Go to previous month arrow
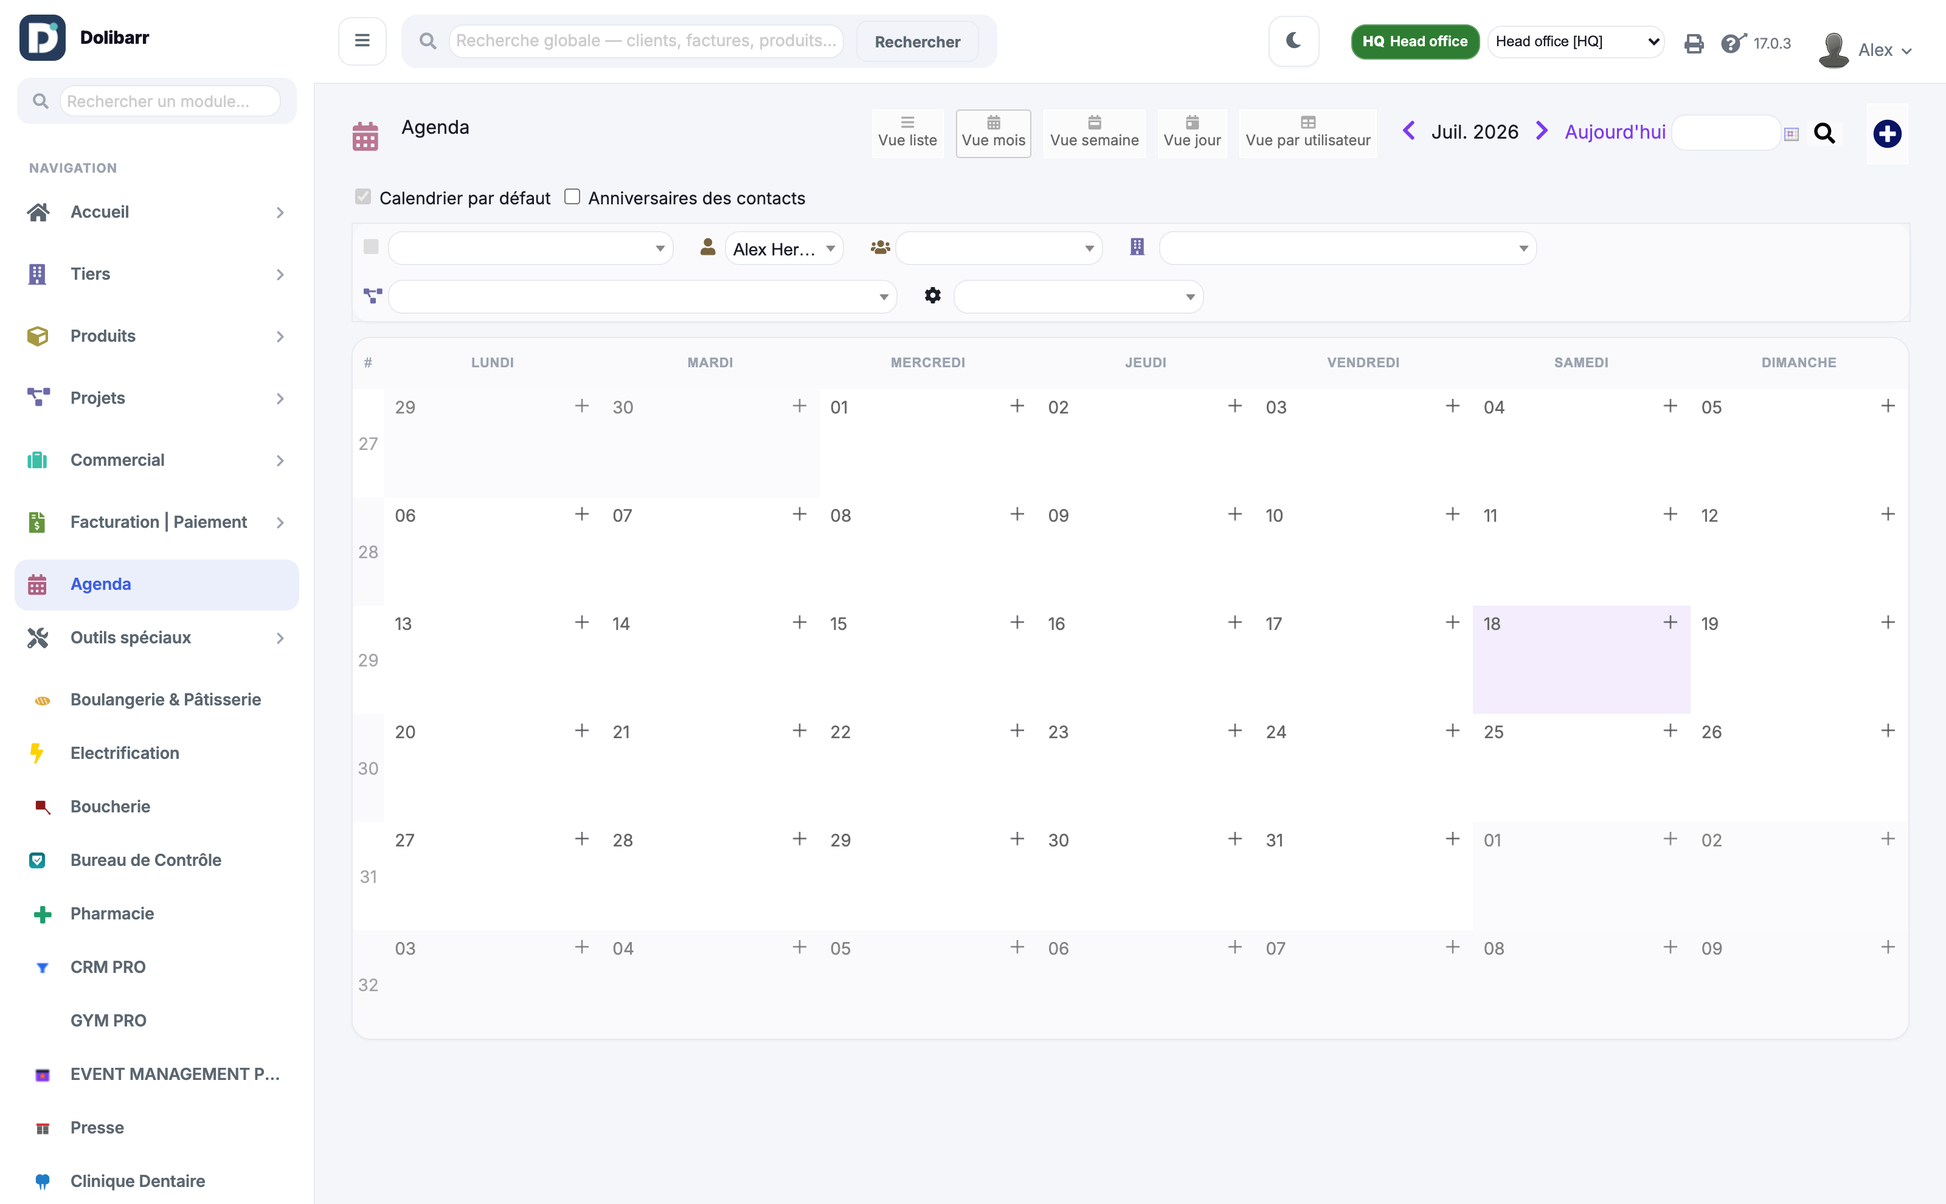The height and width of the screenshot is (1204, 1946). (1408, 131)
